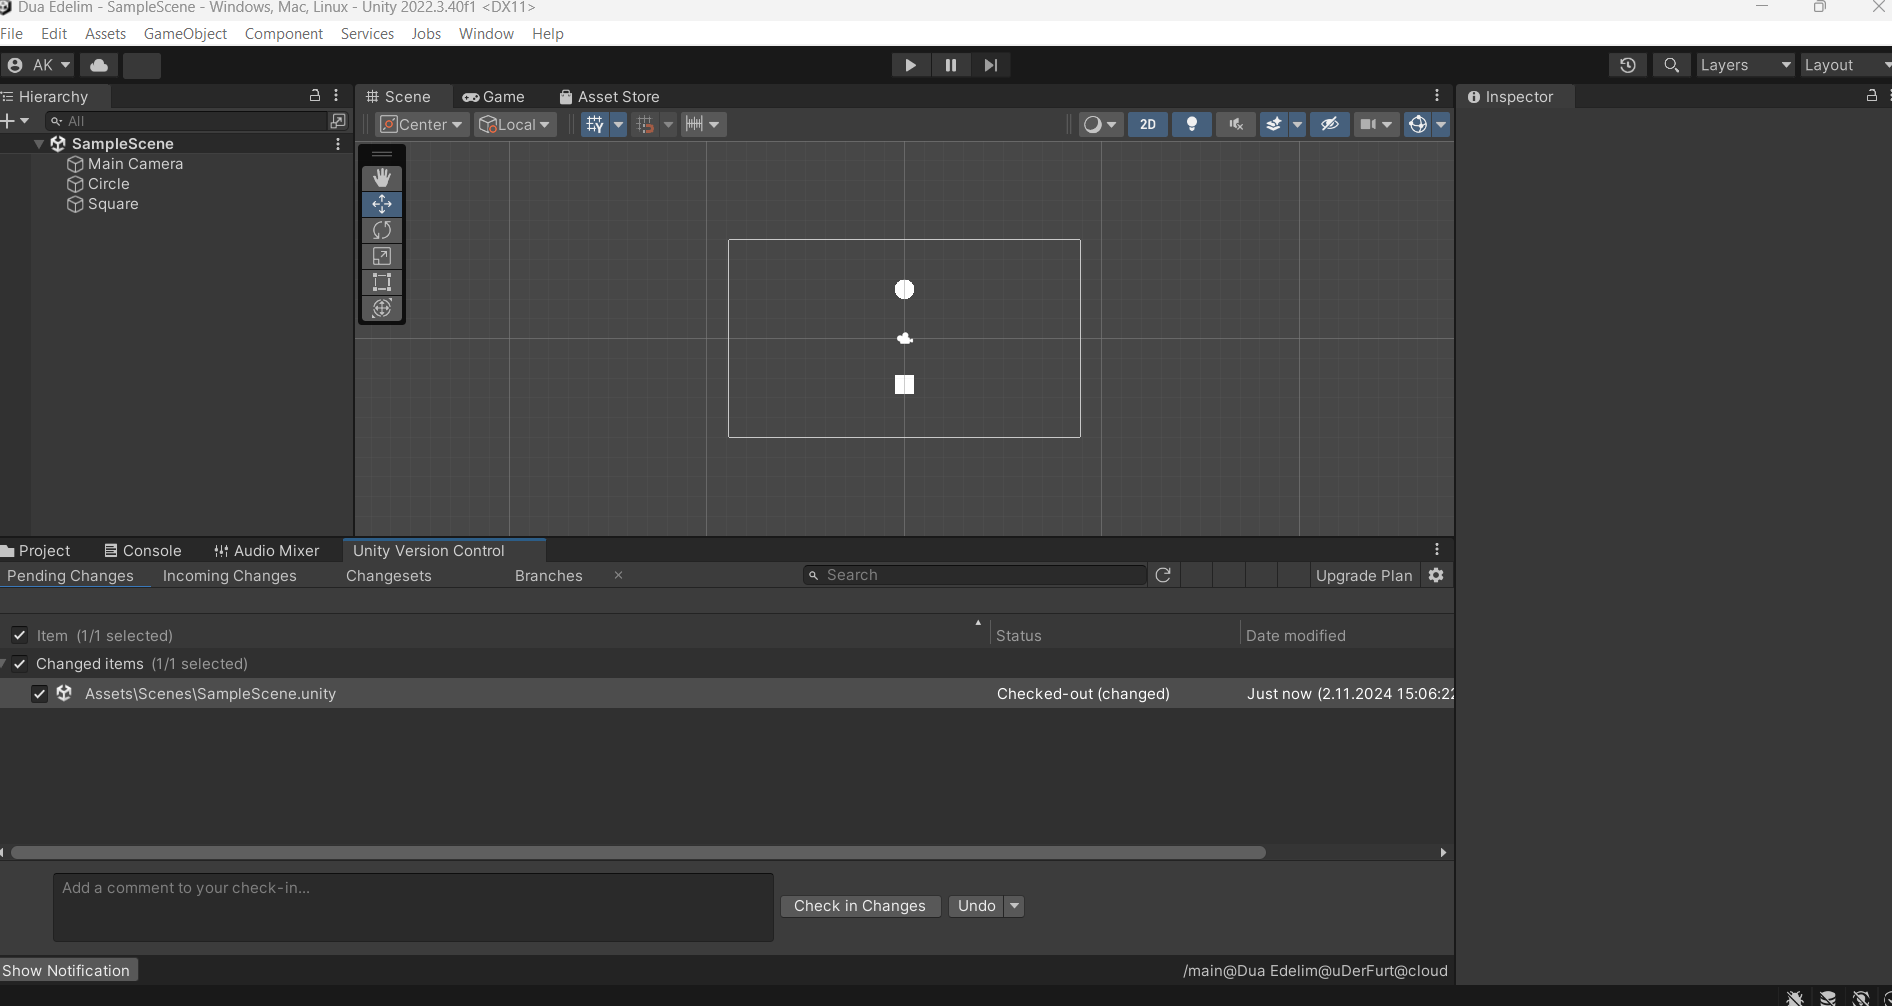
Task: Click the Scene view three-dot options menu
Action: pyautogui.click(x=1437, y=96)
